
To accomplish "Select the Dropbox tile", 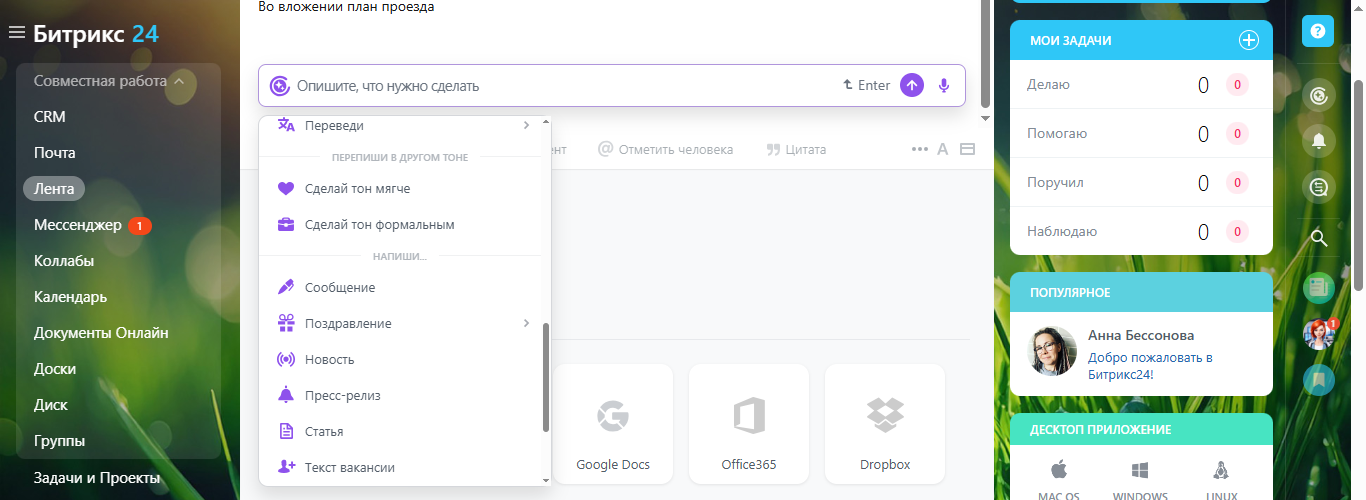I will tap(885, 425).
